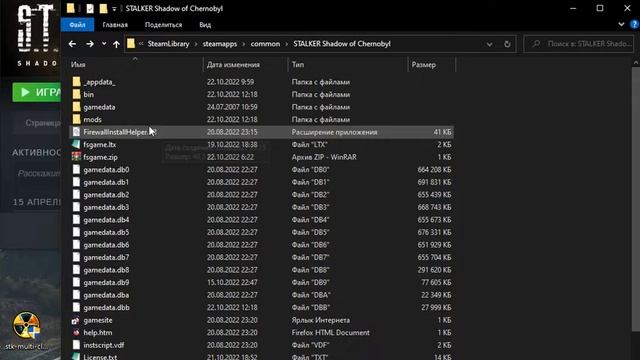The height and width of the screenshot is (360, 640).
Task: Open Explorer help question mark icon
Action: pos(634,24)
